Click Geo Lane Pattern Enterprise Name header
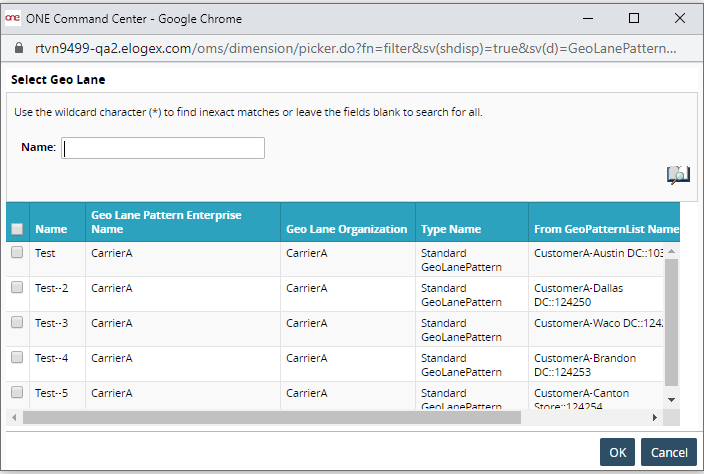Screen dimensions: 704x474 click(x=166, y=222)
